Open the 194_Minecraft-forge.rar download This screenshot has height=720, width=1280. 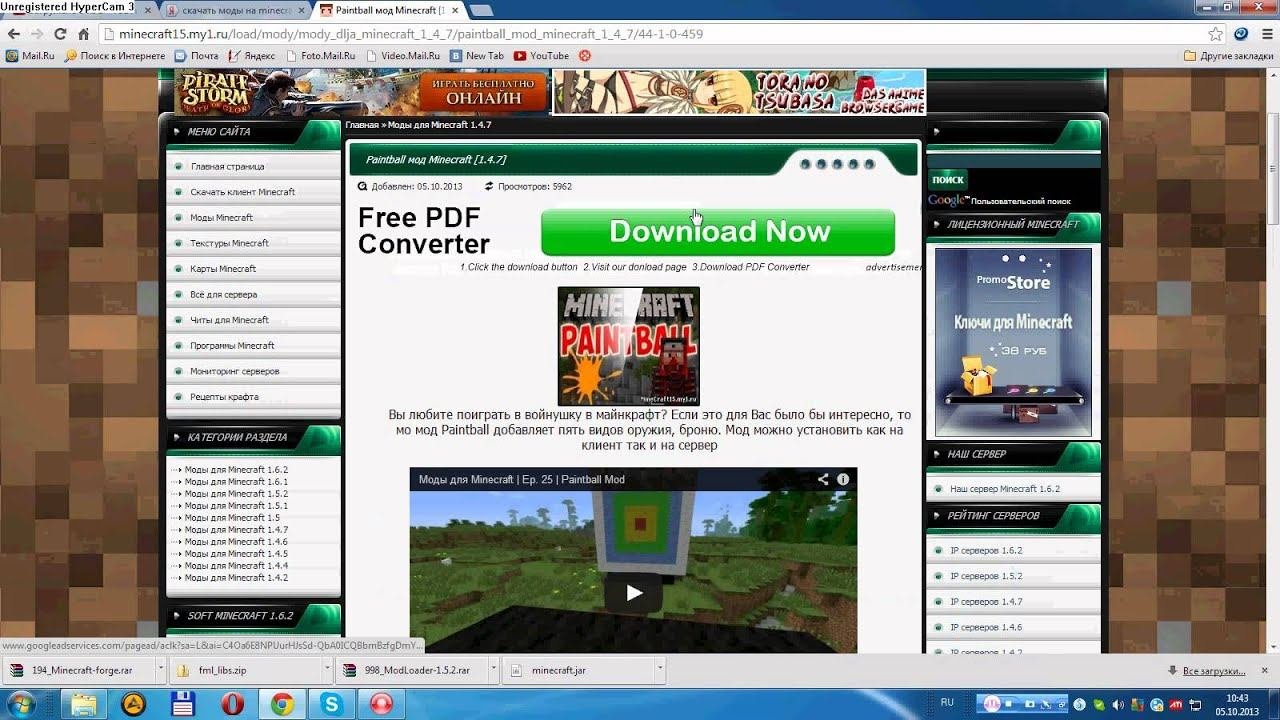tap(74, 670)
